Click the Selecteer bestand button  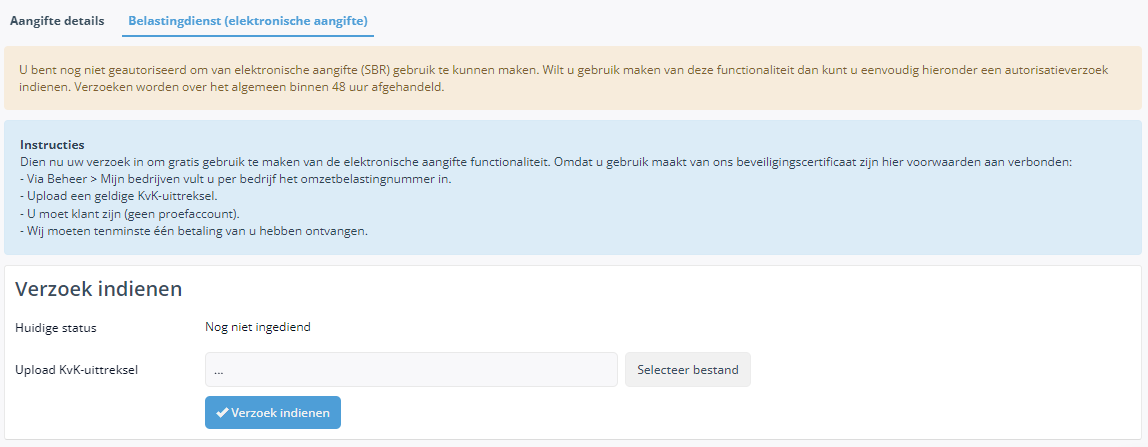[687, 369]
